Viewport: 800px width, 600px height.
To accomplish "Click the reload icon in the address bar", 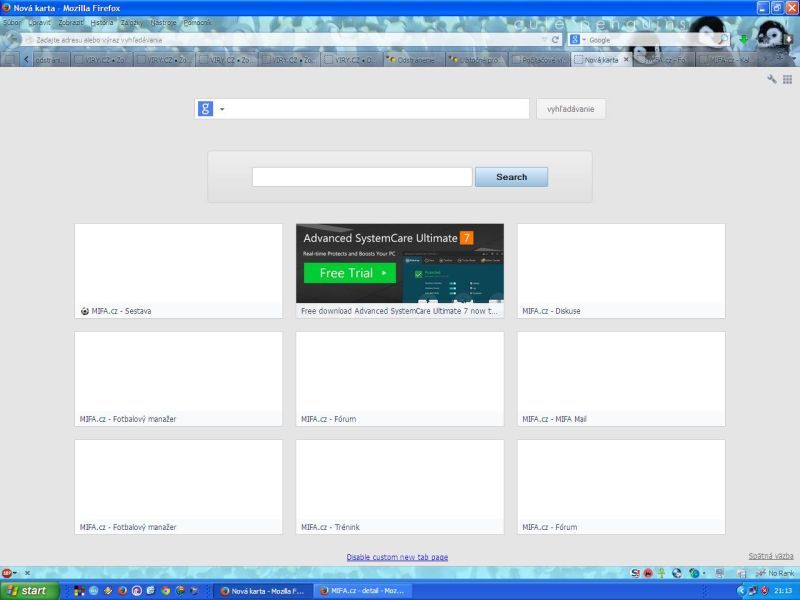I will point(556,40).
